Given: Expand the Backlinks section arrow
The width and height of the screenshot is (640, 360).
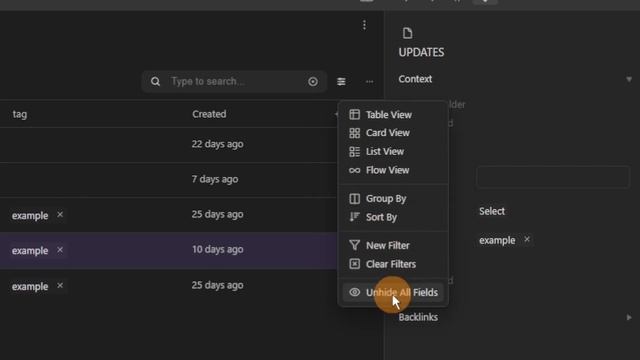Looking at the screenshot, I should pos(629,317).
